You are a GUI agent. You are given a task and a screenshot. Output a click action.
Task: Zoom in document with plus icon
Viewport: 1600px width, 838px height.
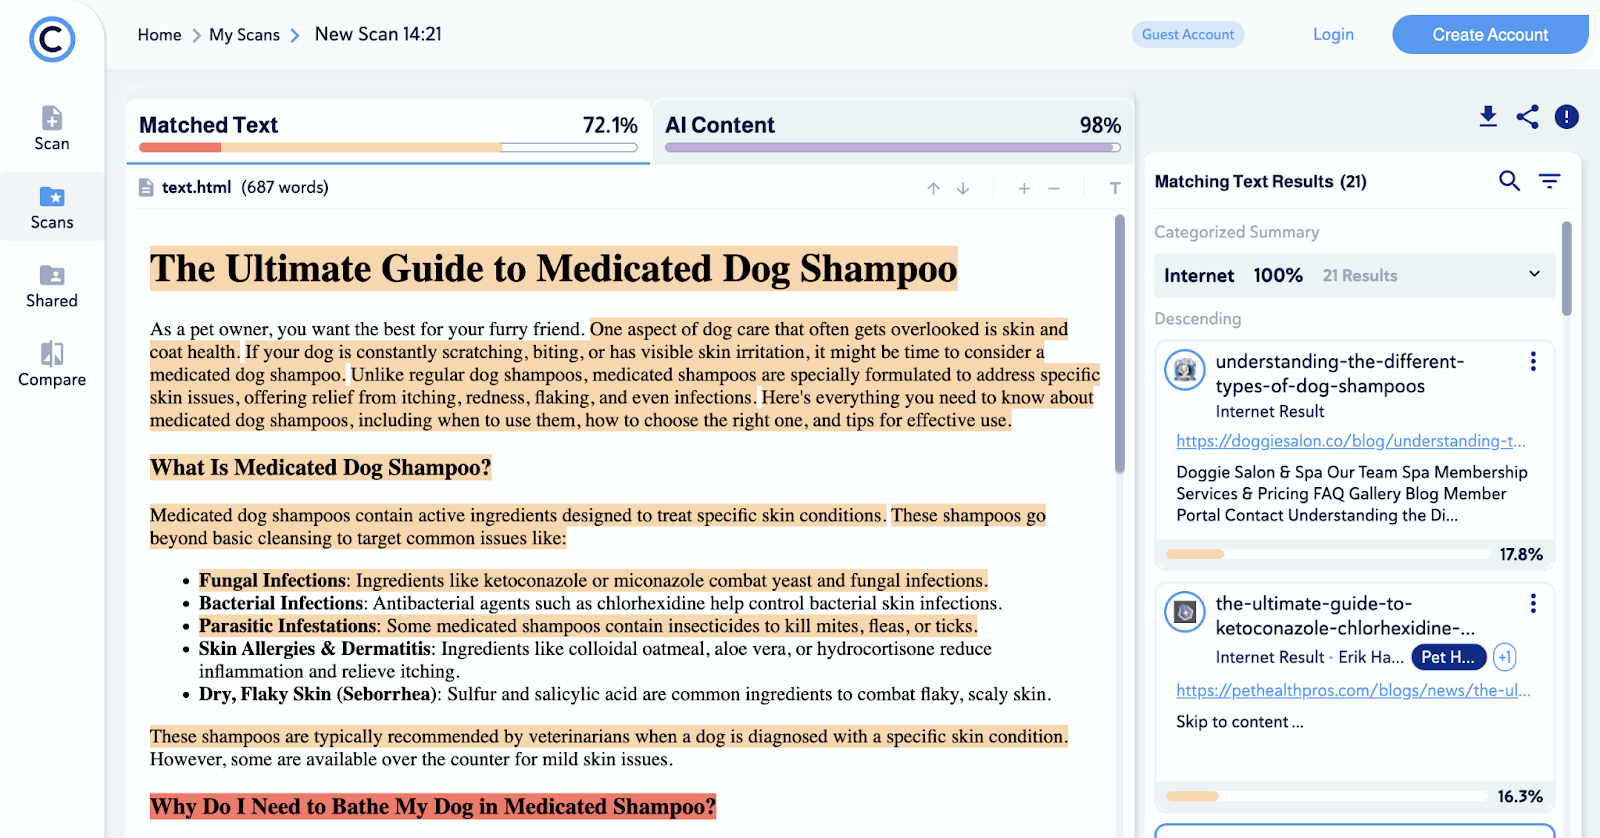point(1024,188)
